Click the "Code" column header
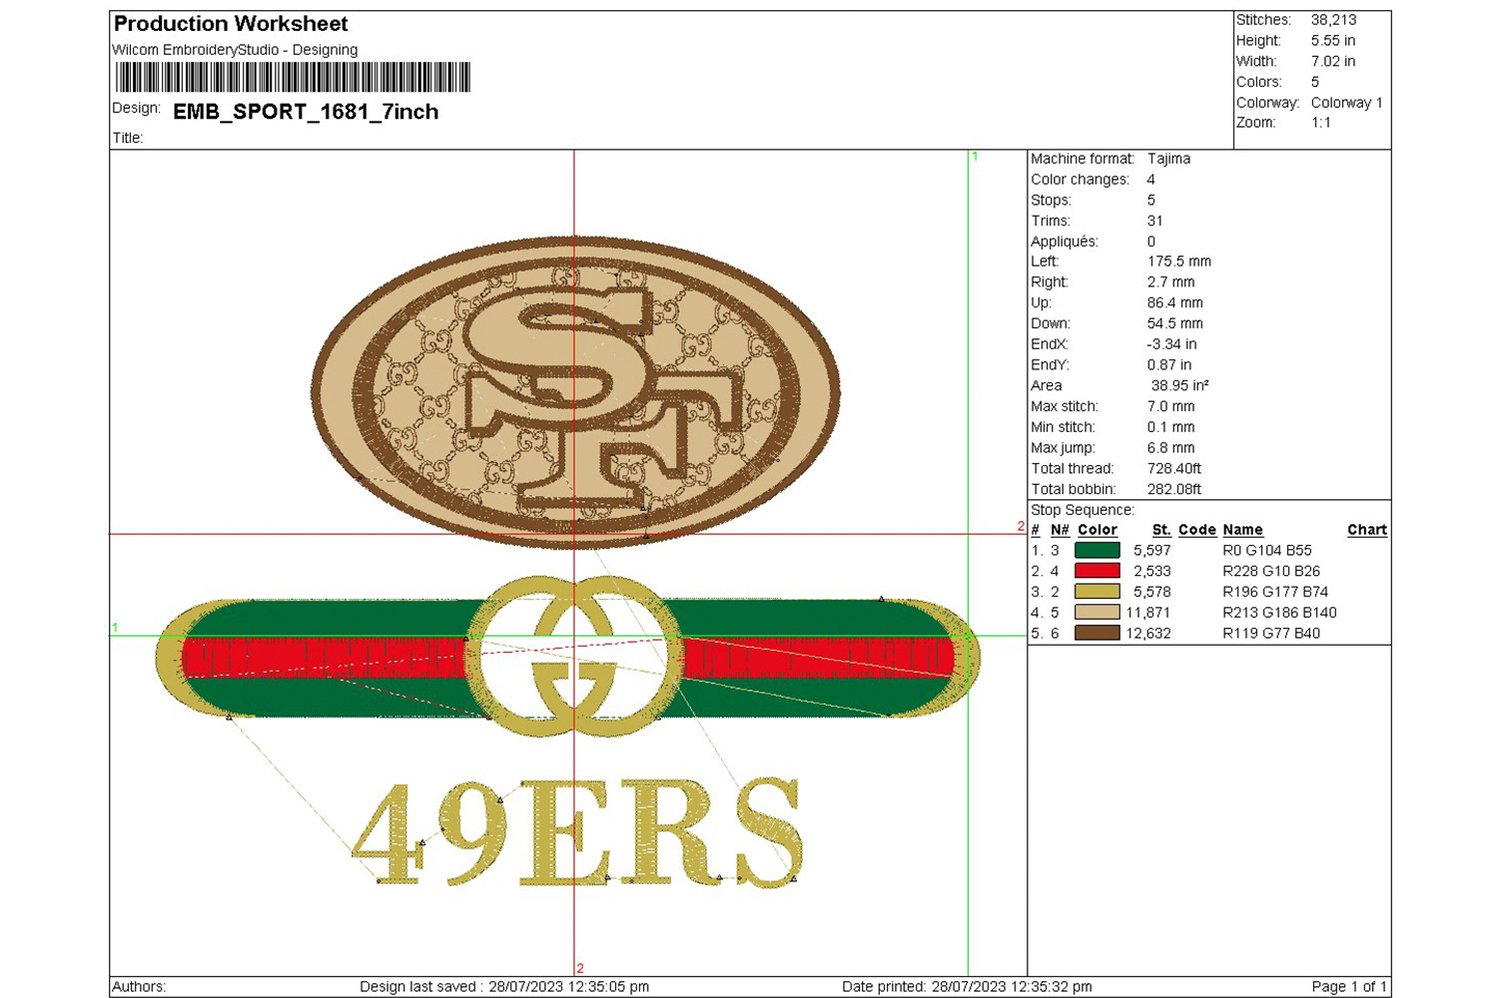The height and width of the screenshot is (998, 1500). pos(1197,530)
